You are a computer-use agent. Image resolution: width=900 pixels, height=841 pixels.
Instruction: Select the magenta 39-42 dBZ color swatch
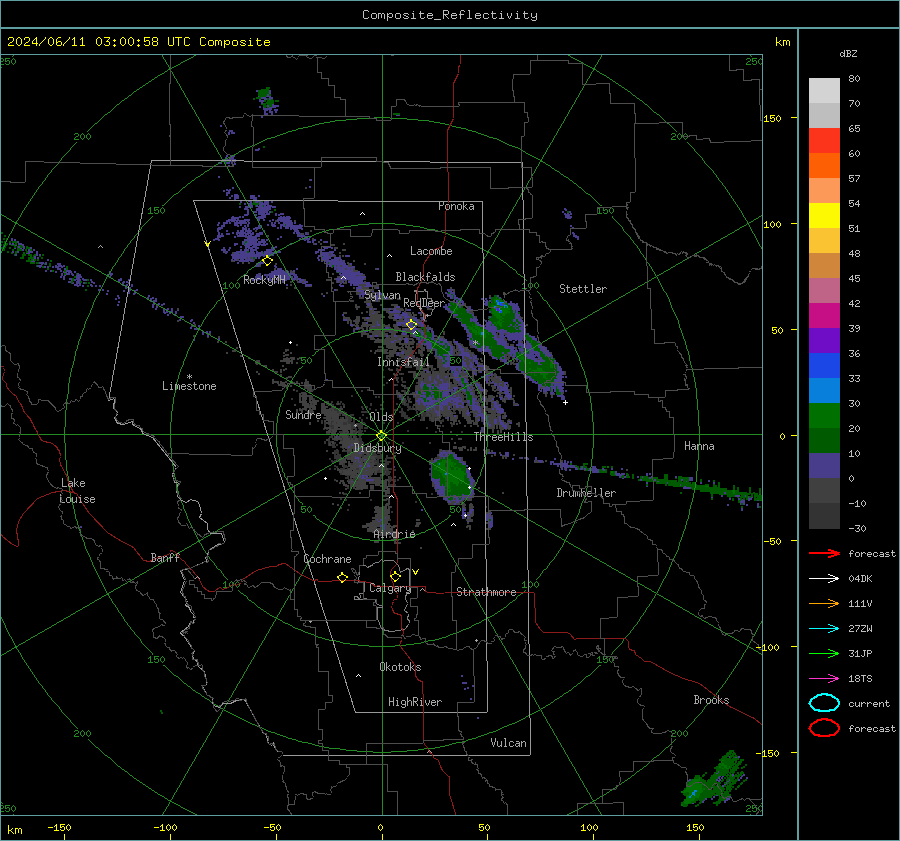click(824, 316)
